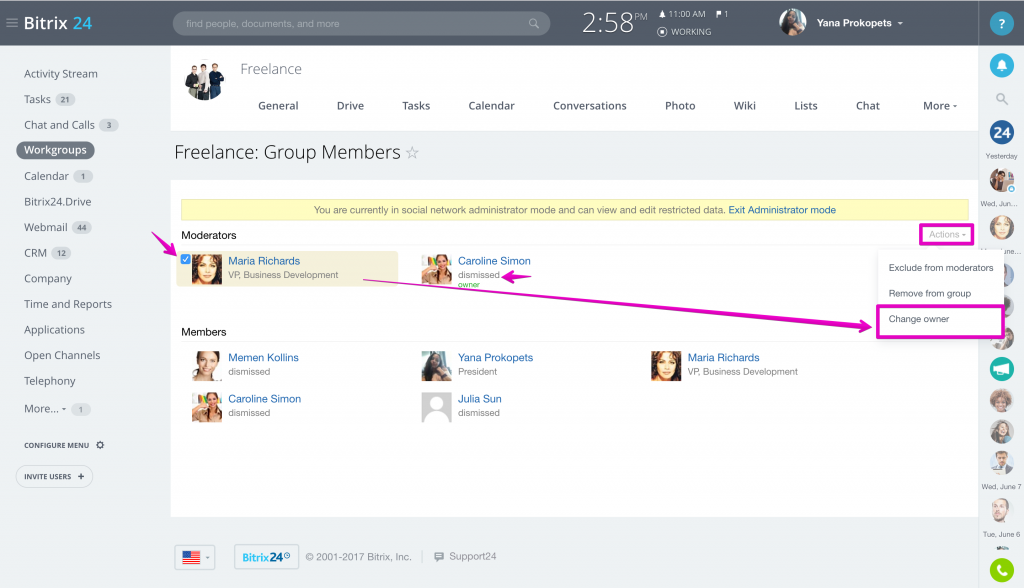This screenshot has height=588, width=1024.
Task: Uncheck the Maria Richards moderator checkbox
Action: (x=185, y=259)
